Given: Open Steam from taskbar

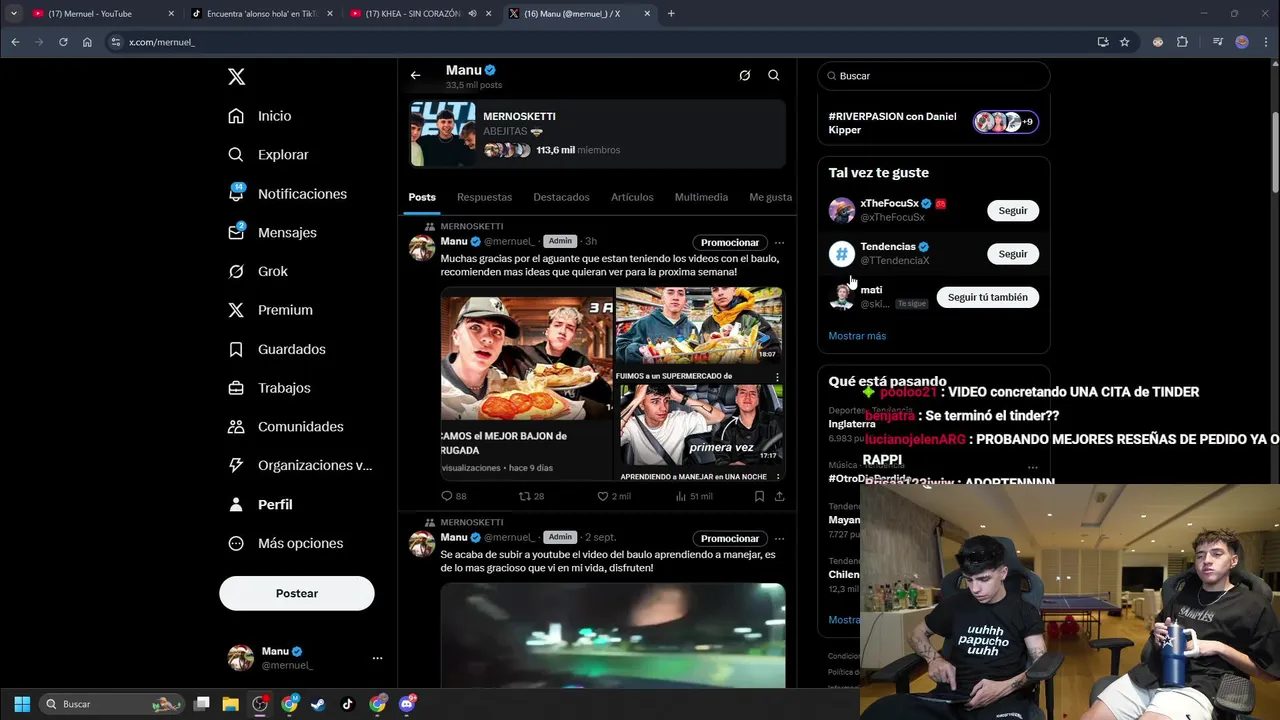Looking at the screenshot, I should pyautogui.click(x=318, y=704).
